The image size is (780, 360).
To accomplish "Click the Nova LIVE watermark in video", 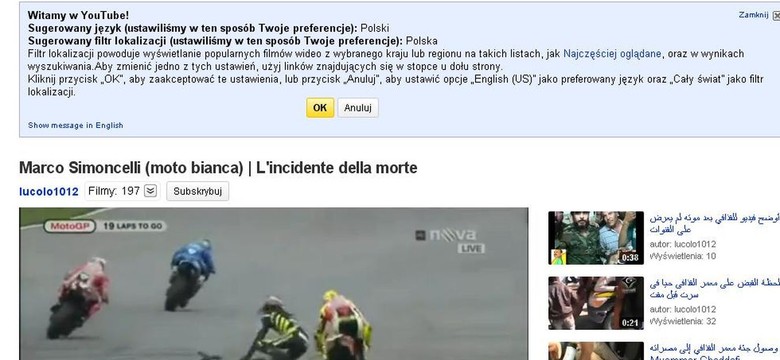I will [450, 241].
